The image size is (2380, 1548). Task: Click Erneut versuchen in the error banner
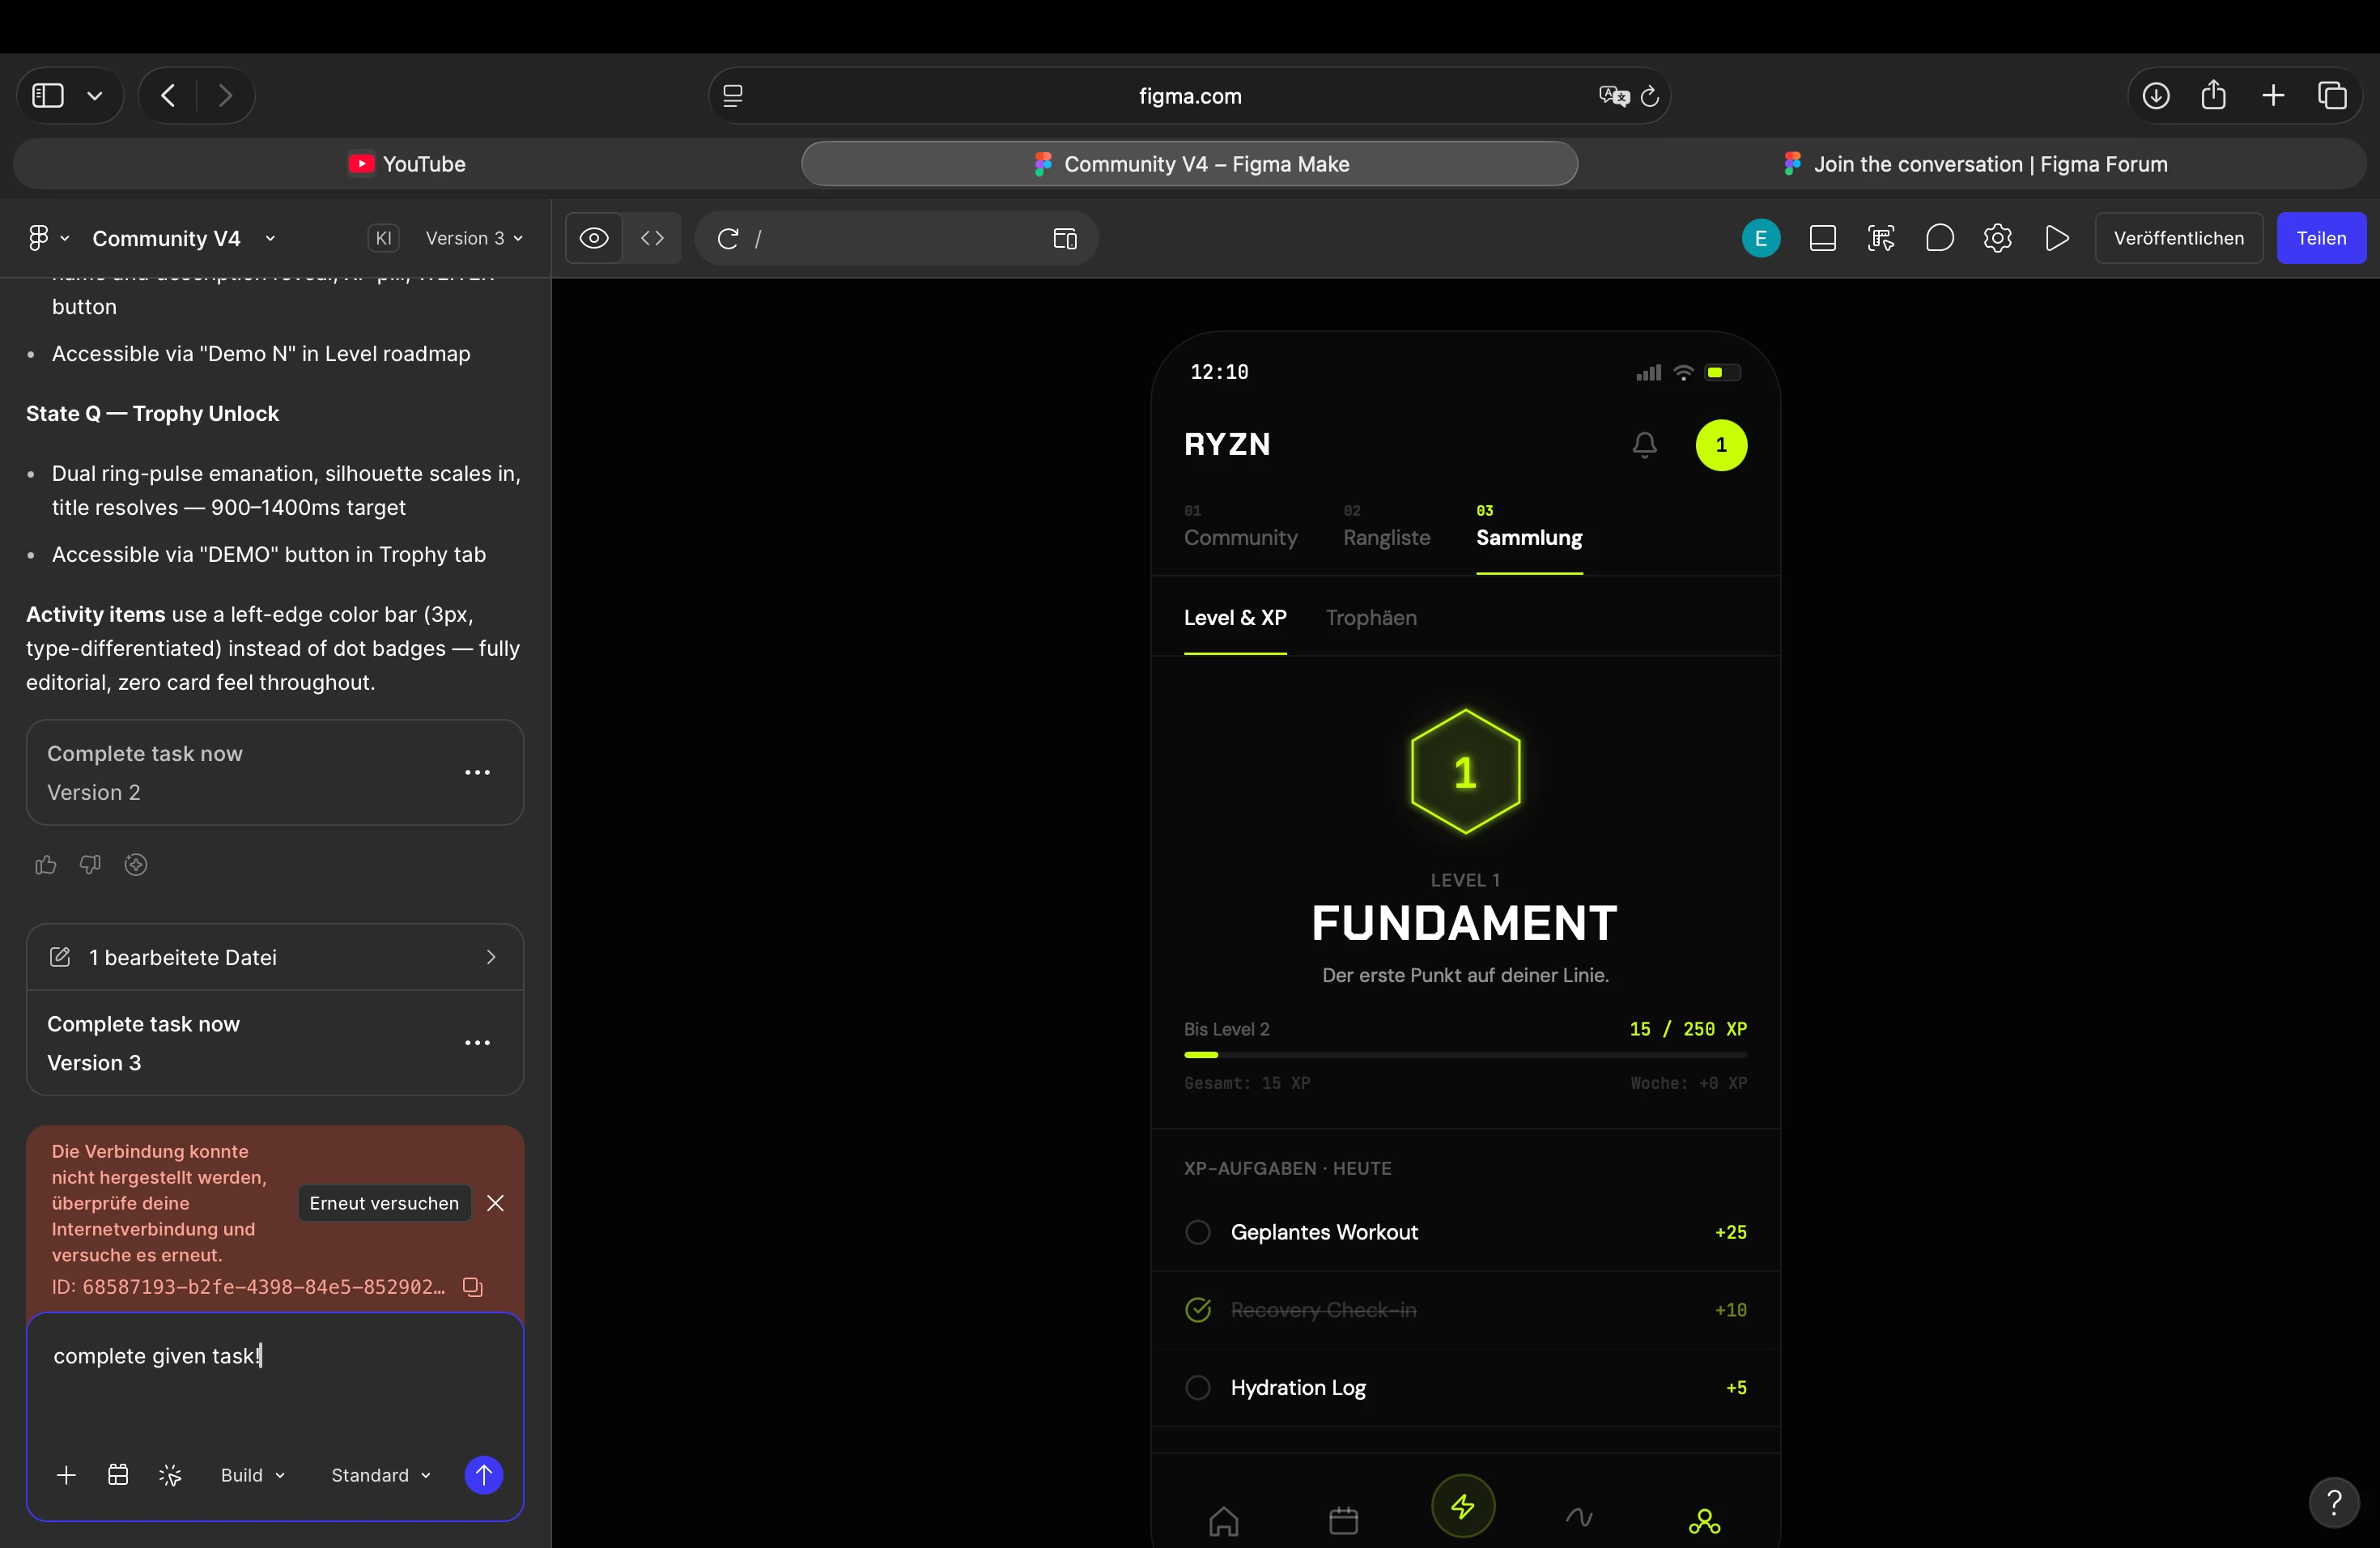tap(384, 1203)
